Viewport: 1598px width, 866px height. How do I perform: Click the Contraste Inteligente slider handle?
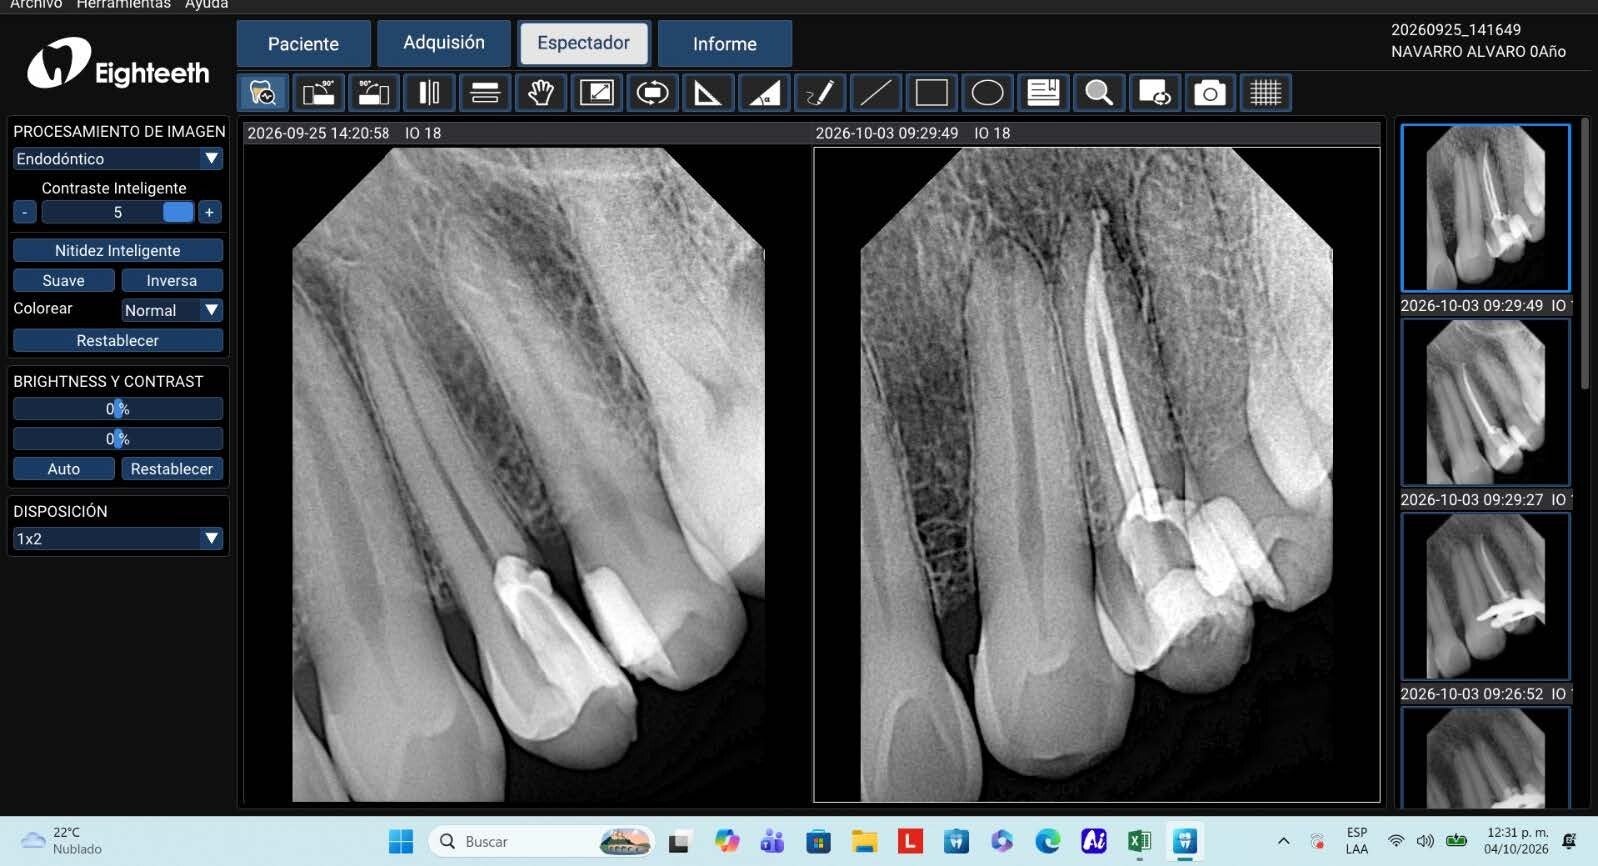click(x=178, y=212)
